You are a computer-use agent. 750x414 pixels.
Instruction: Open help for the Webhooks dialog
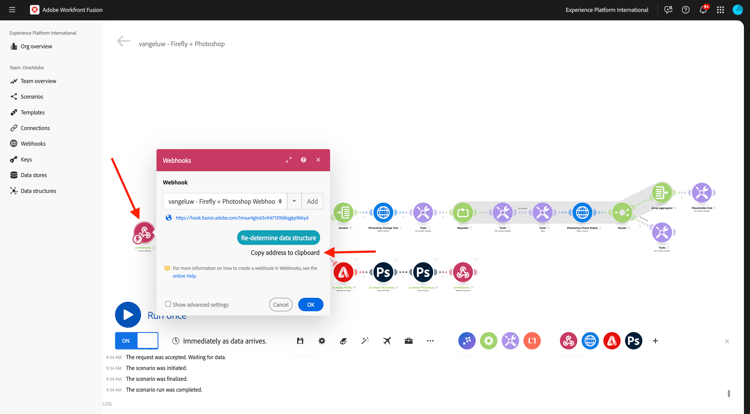tap(303, 160)
